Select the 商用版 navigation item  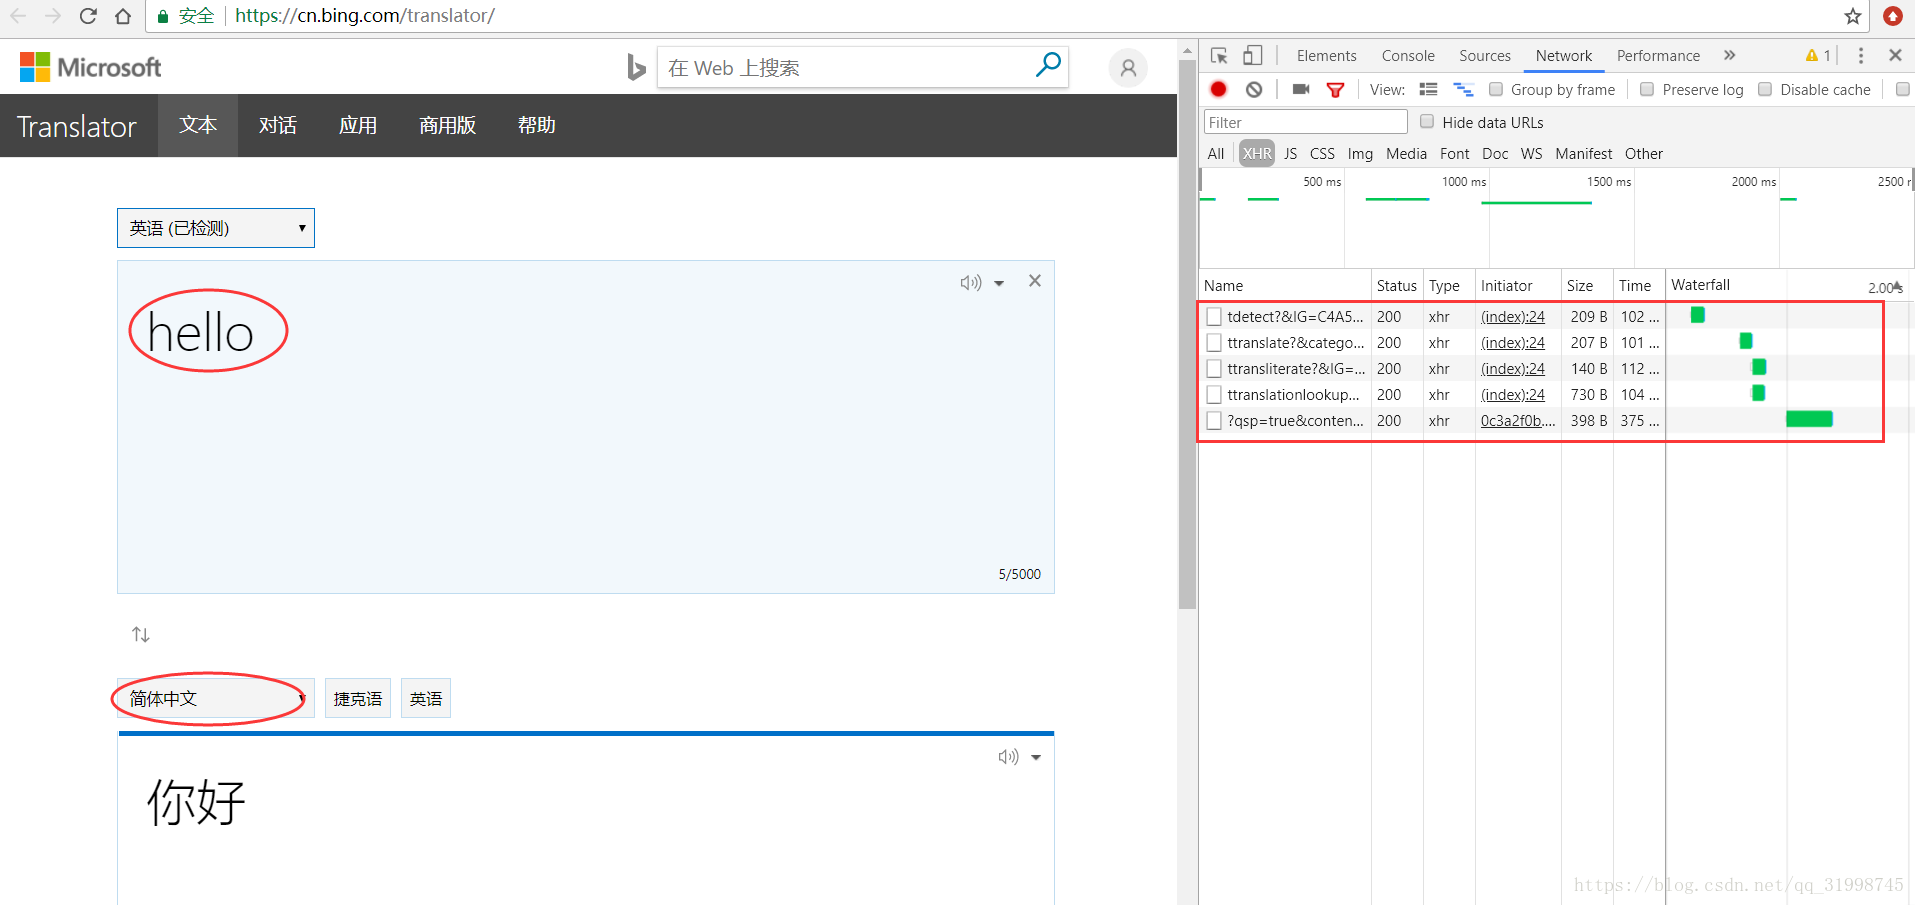tap(447, 125)
